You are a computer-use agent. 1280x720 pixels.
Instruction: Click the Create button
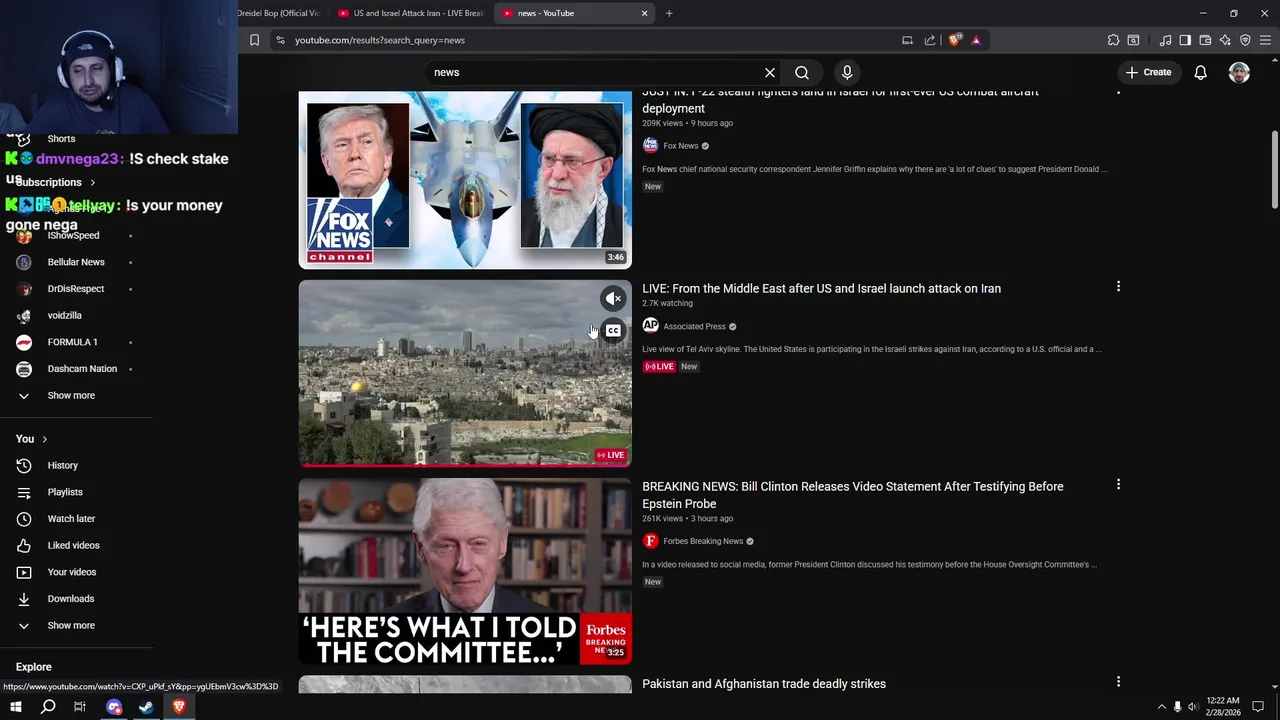pos(1148,72)
